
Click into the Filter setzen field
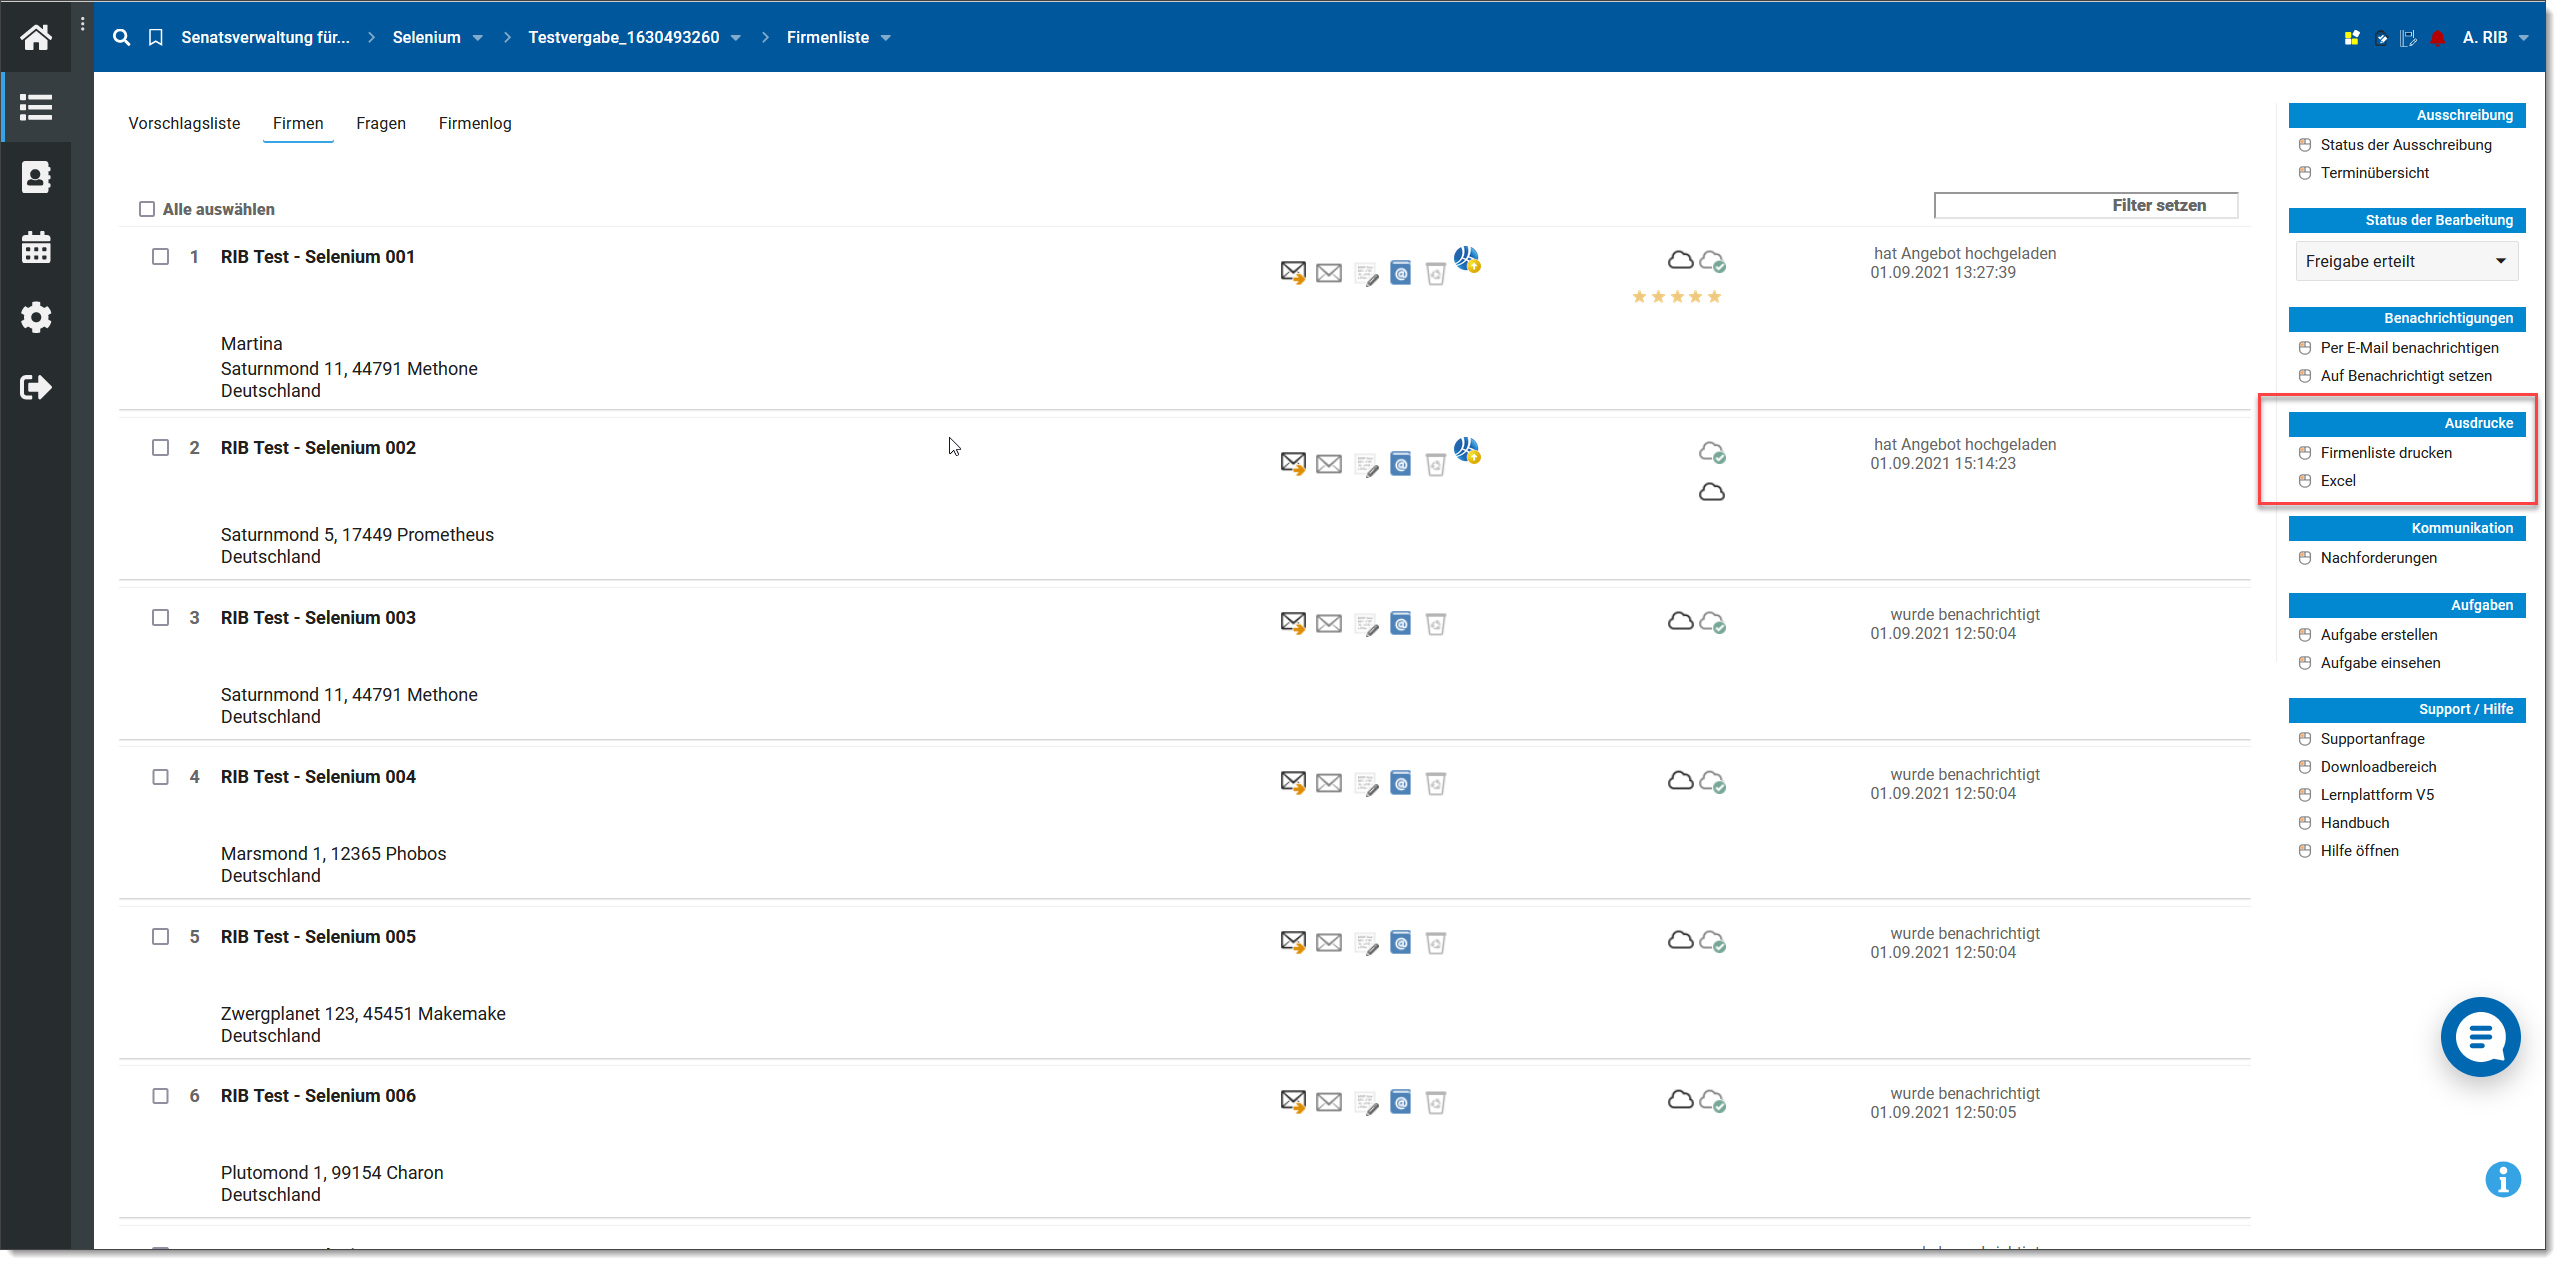(x=2086, y=205)
